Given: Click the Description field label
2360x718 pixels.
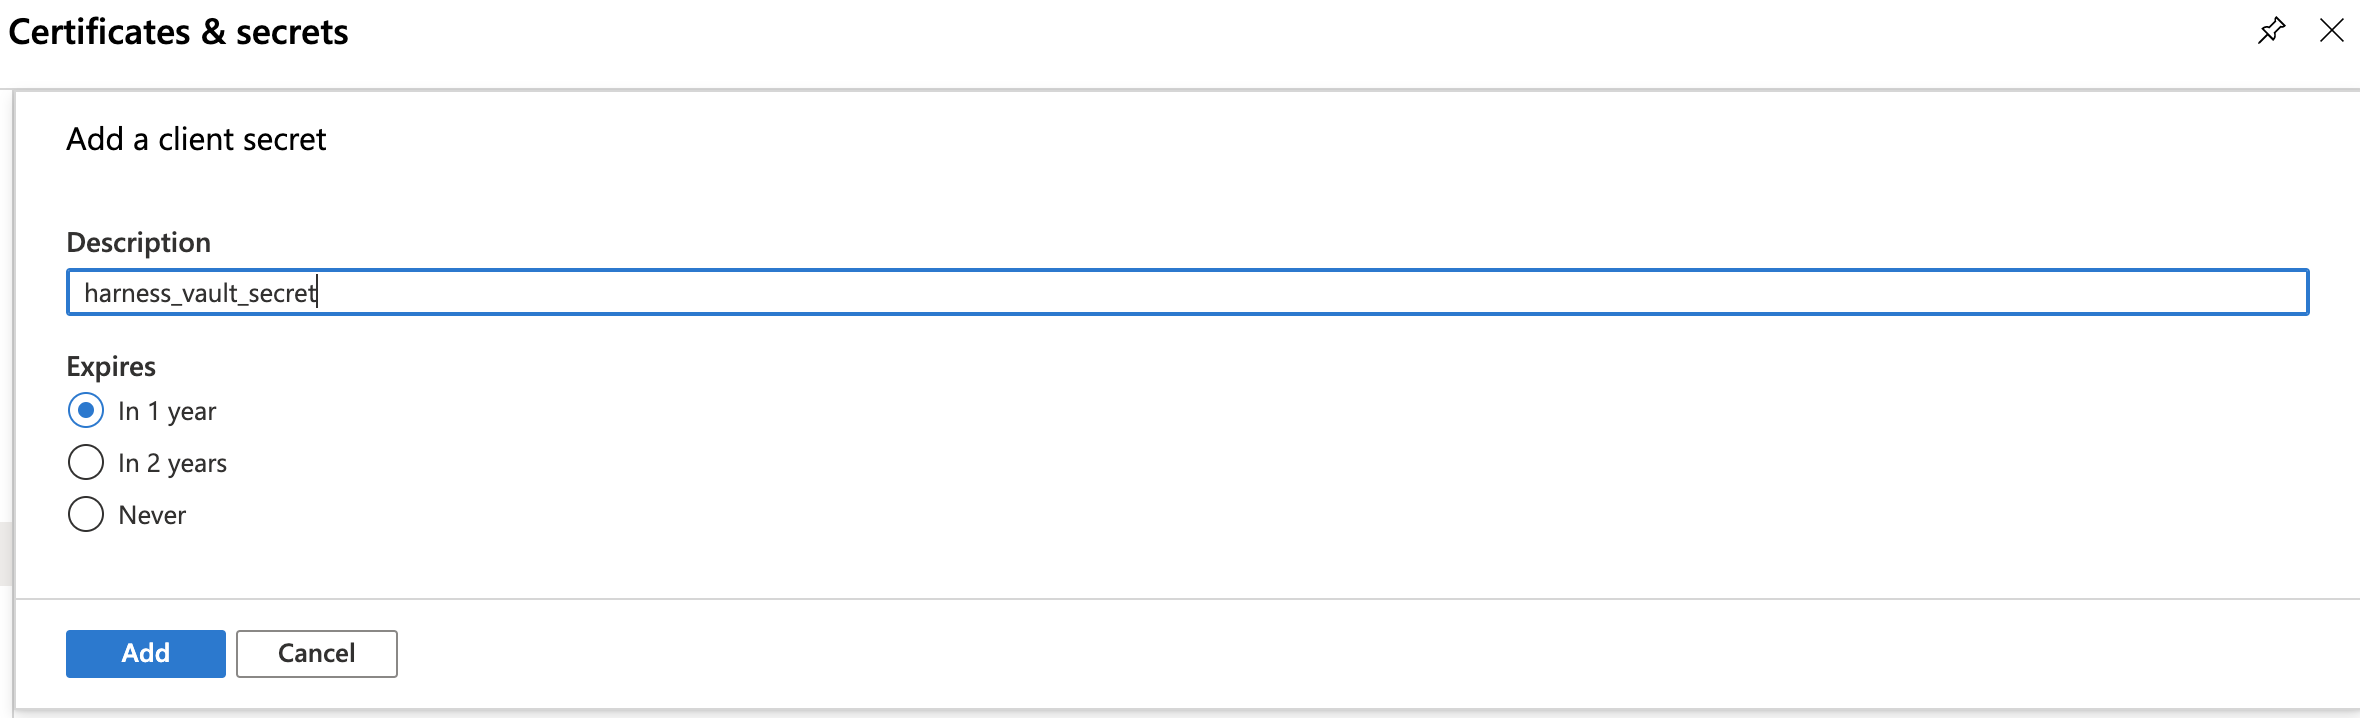Looking at the screenshot, I should point(138,242).
